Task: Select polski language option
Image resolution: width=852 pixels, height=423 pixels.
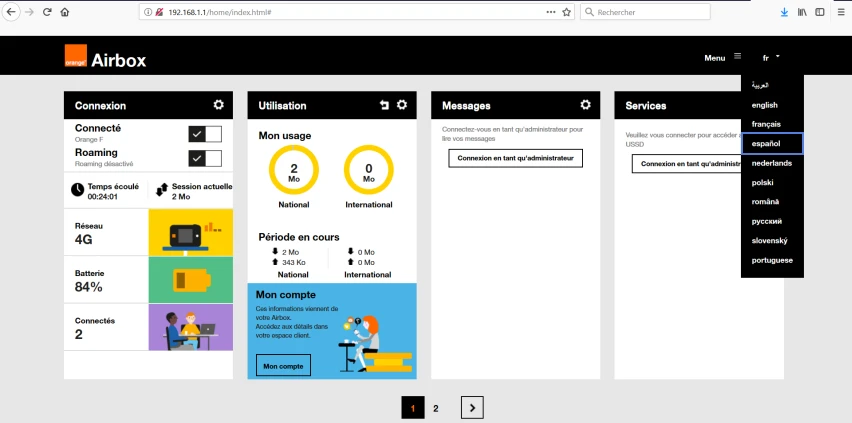Action: pos(762,183)
